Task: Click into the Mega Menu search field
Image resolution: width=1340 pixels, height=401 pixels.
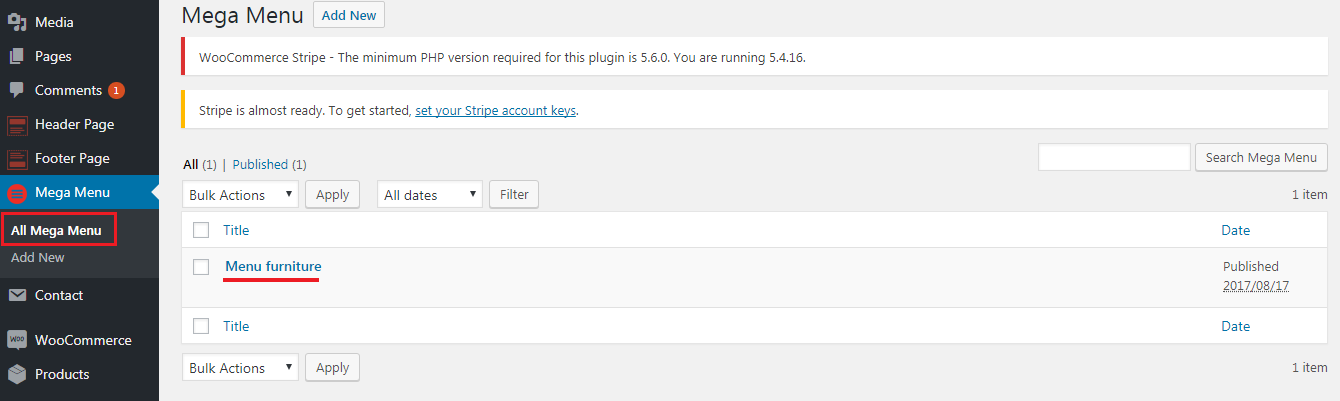Action: (1114, 157)
